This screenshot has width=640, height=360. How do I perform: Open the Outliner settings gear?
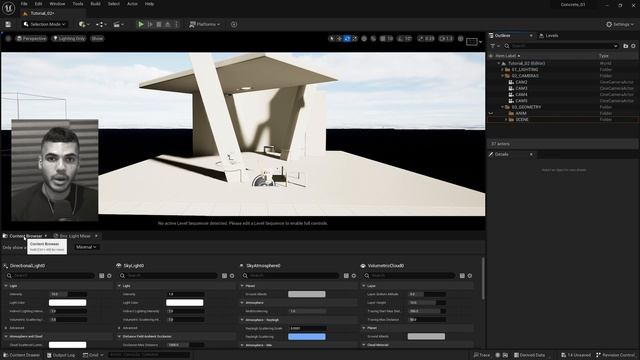tap(633, 46)
